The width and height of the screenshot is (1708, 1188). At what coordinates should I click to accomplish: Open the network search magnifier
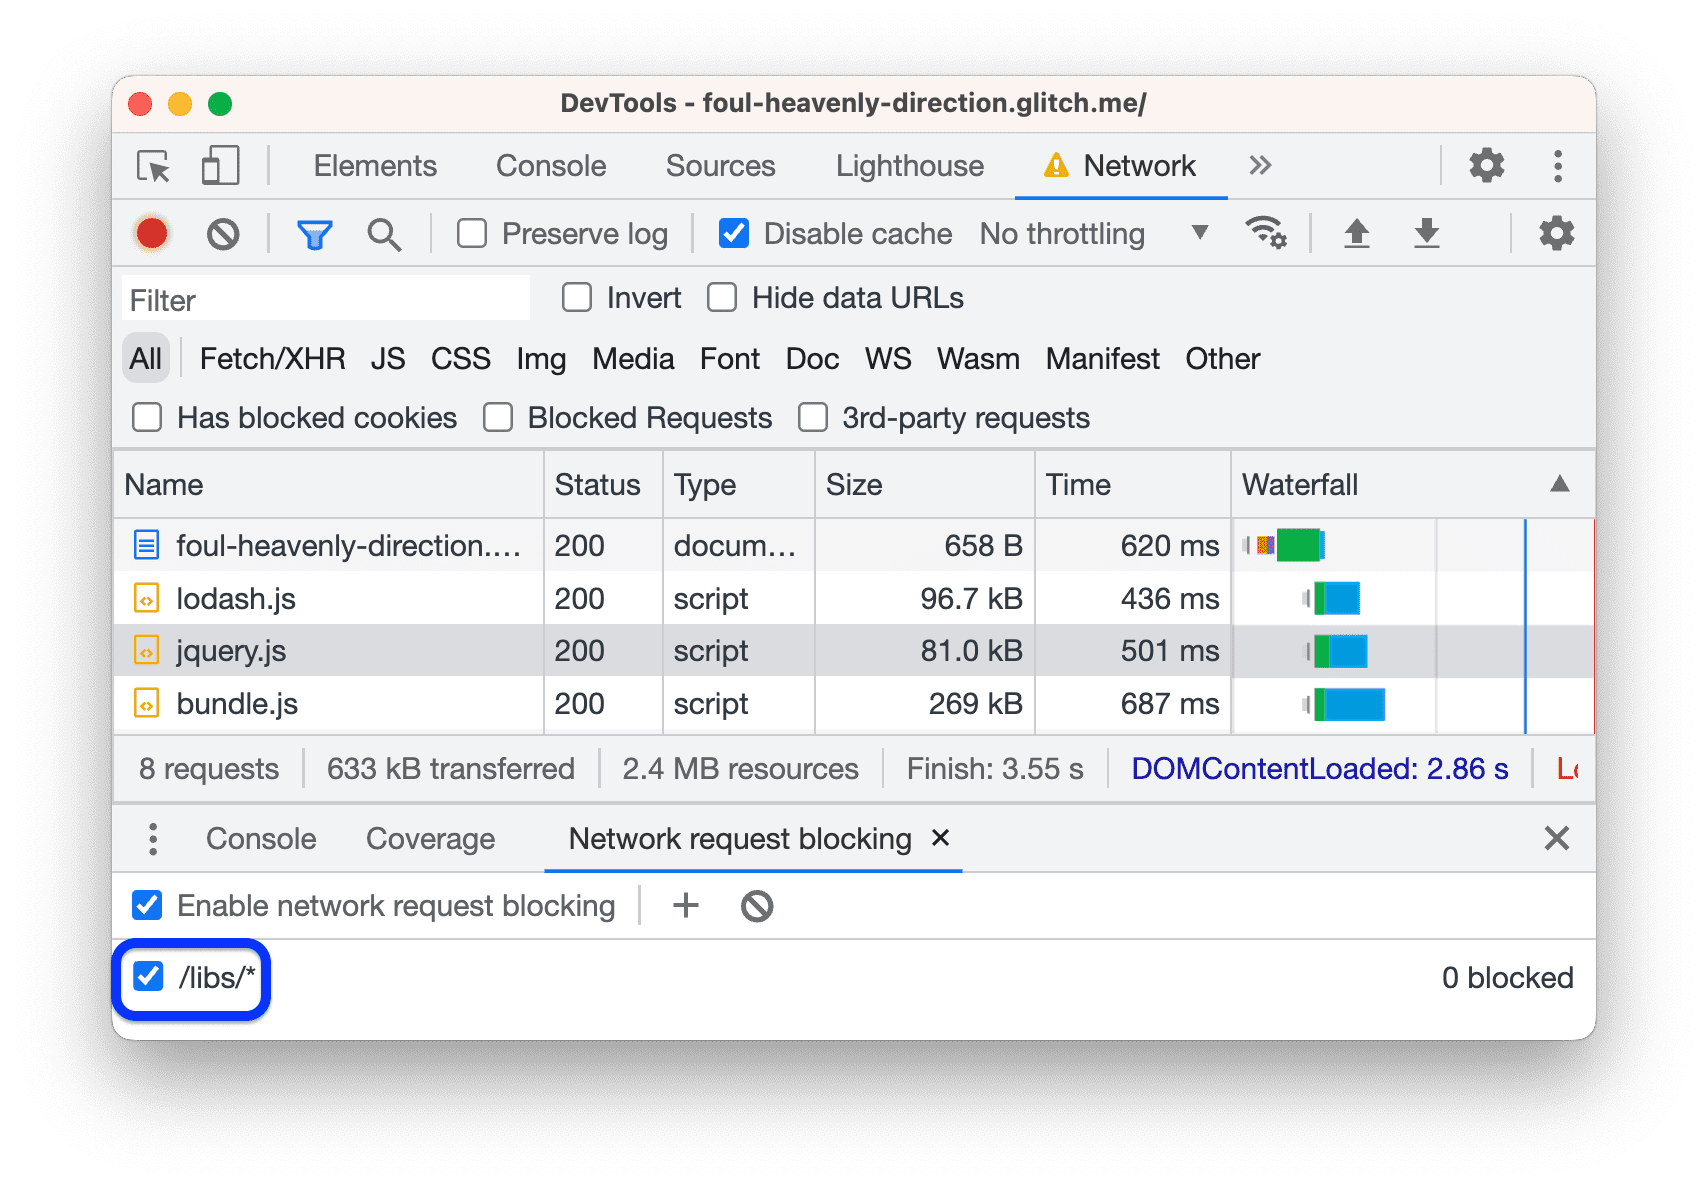coord(384,234)
